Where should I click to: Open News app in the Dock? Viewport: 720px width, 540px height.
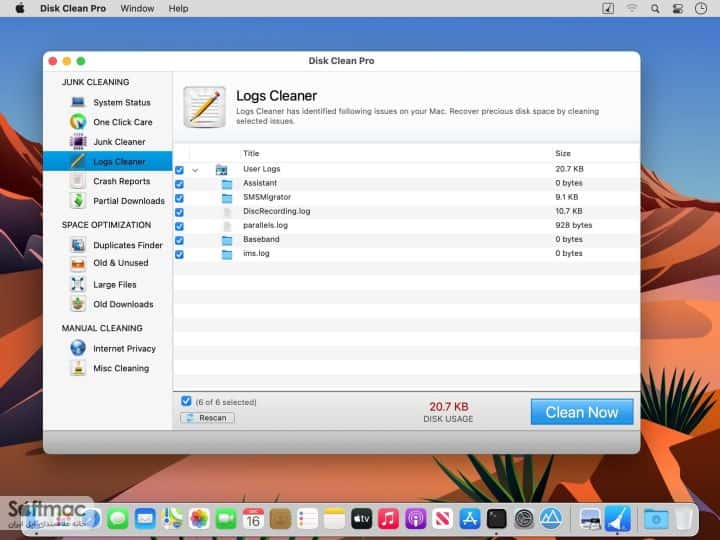(x=442, y=519)
